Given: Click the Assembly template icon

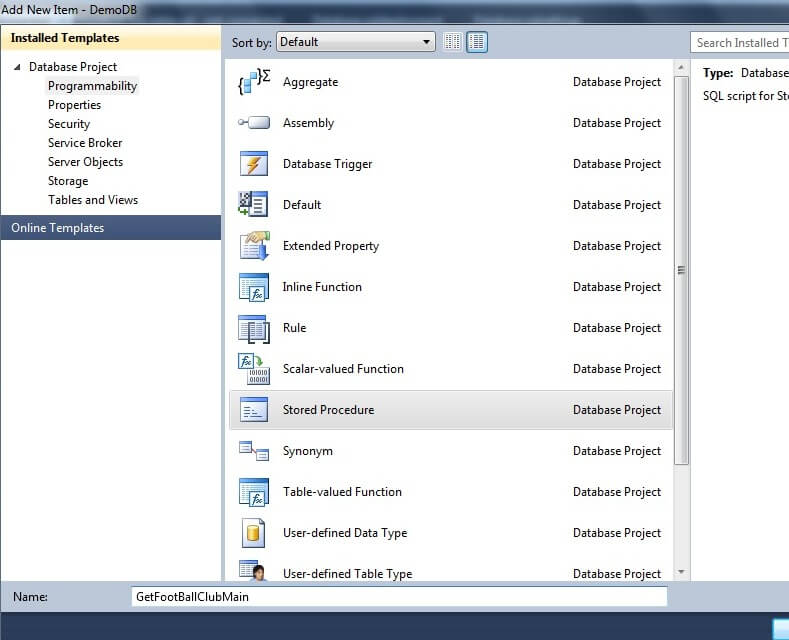Looking at the screenshot, I should click(x=254, y=122).
